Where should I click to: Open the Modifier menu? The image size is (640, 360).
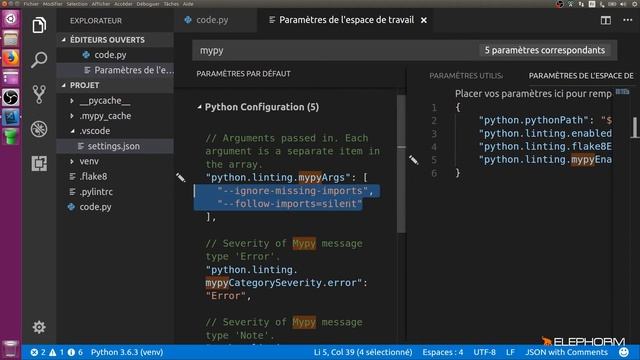(52, 4)
